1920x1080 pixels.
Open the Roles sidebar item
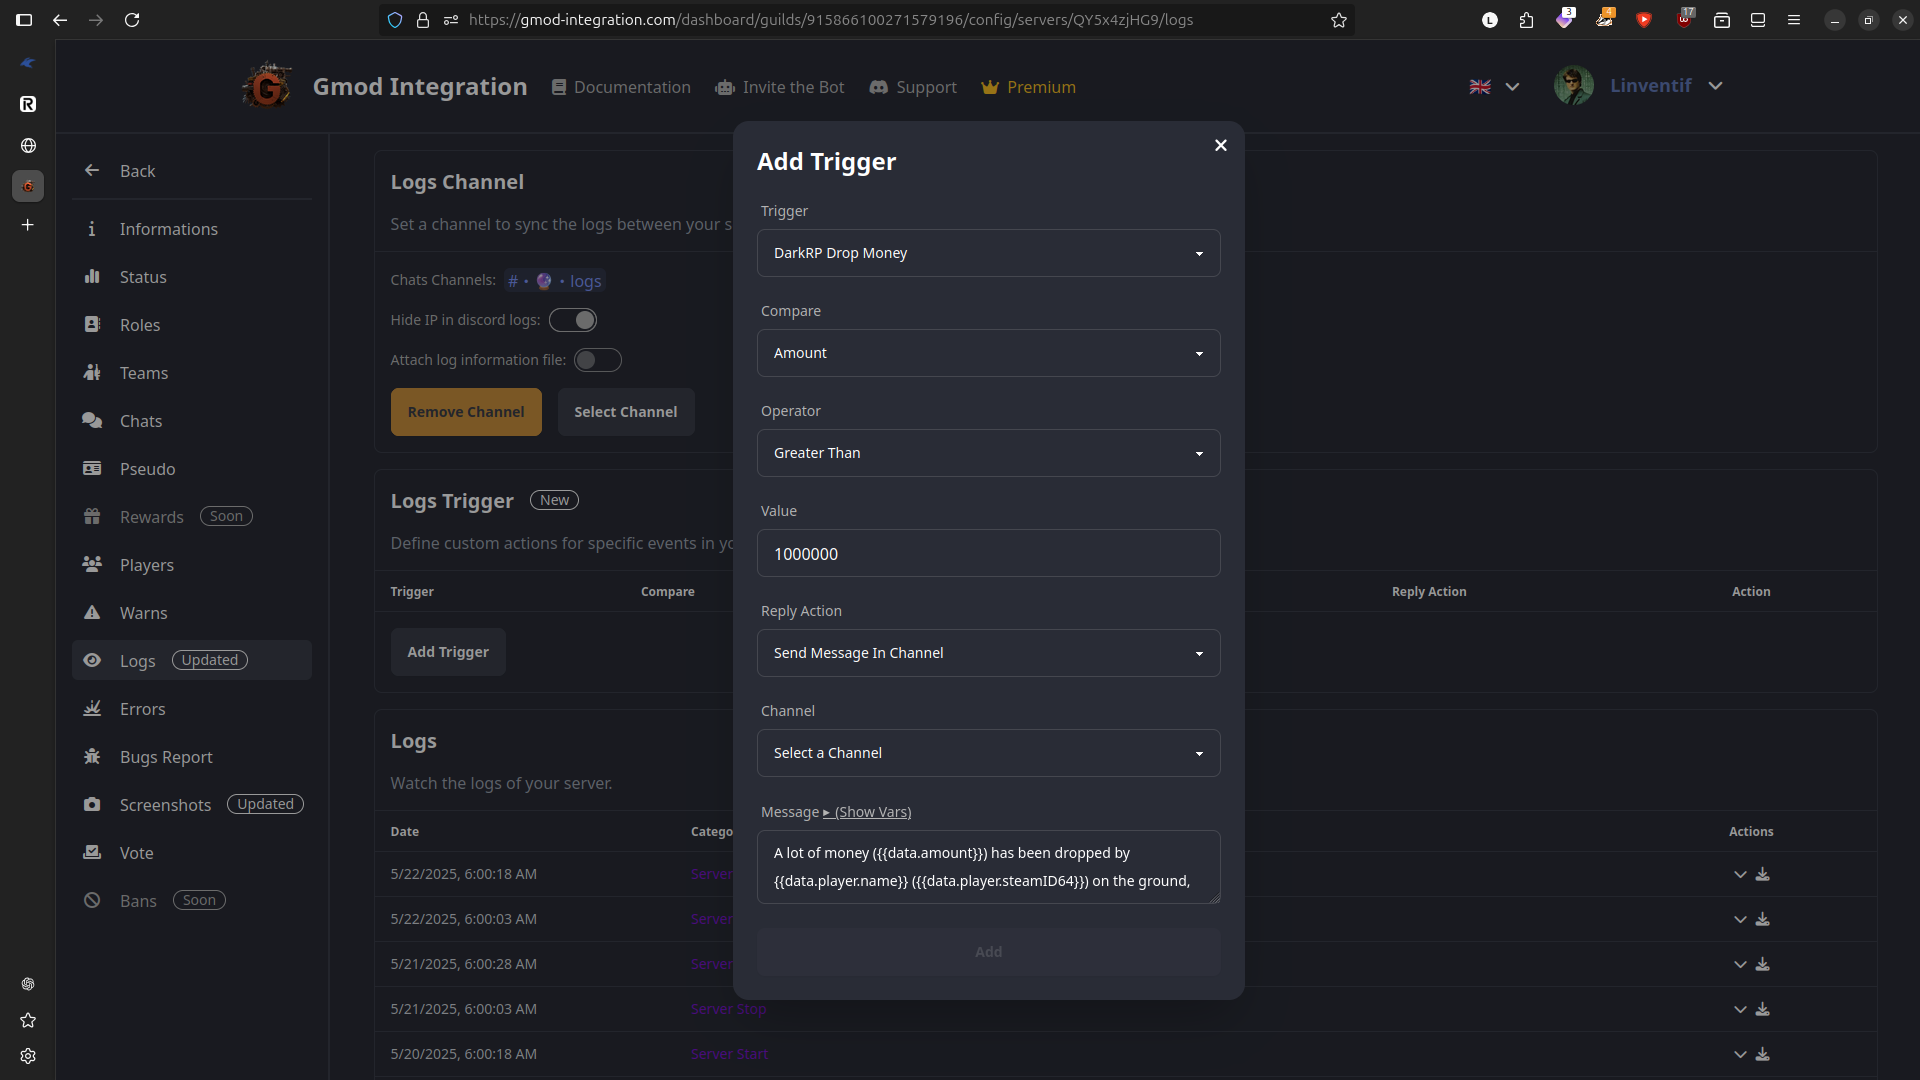click(192, 325)
